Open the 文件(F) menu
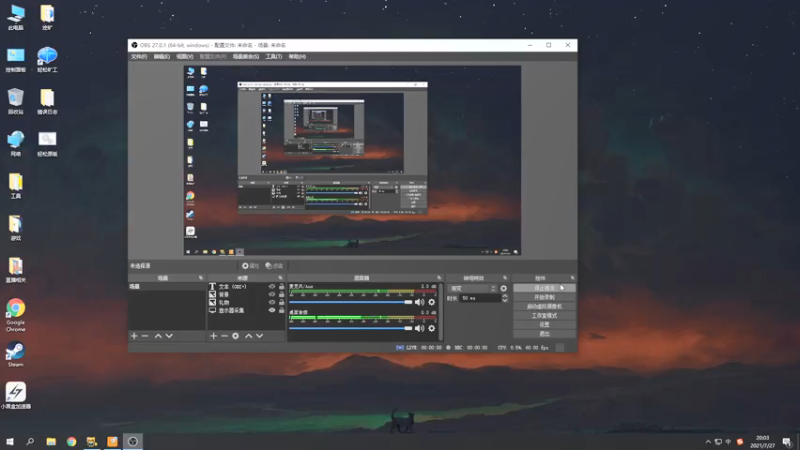This screenshot has width=800, height=450. 139,57
